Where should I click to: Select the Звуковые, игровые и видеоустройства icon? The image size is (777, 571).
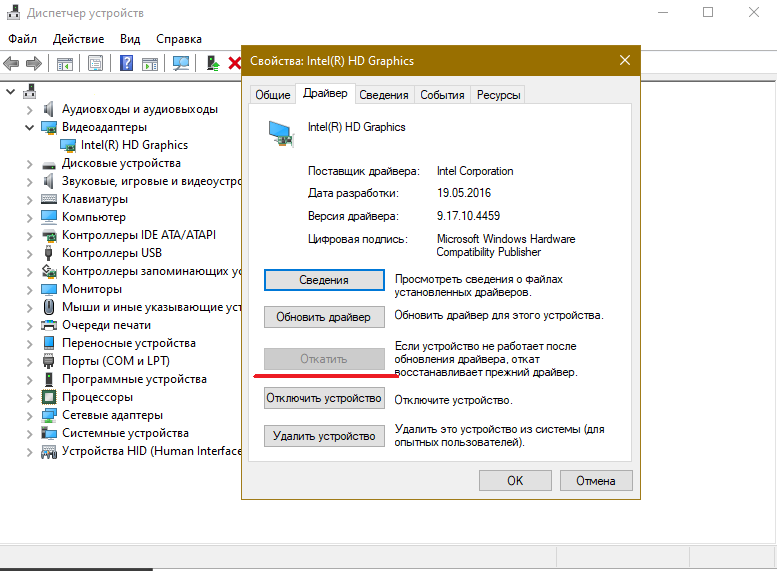tap(49, 181)
